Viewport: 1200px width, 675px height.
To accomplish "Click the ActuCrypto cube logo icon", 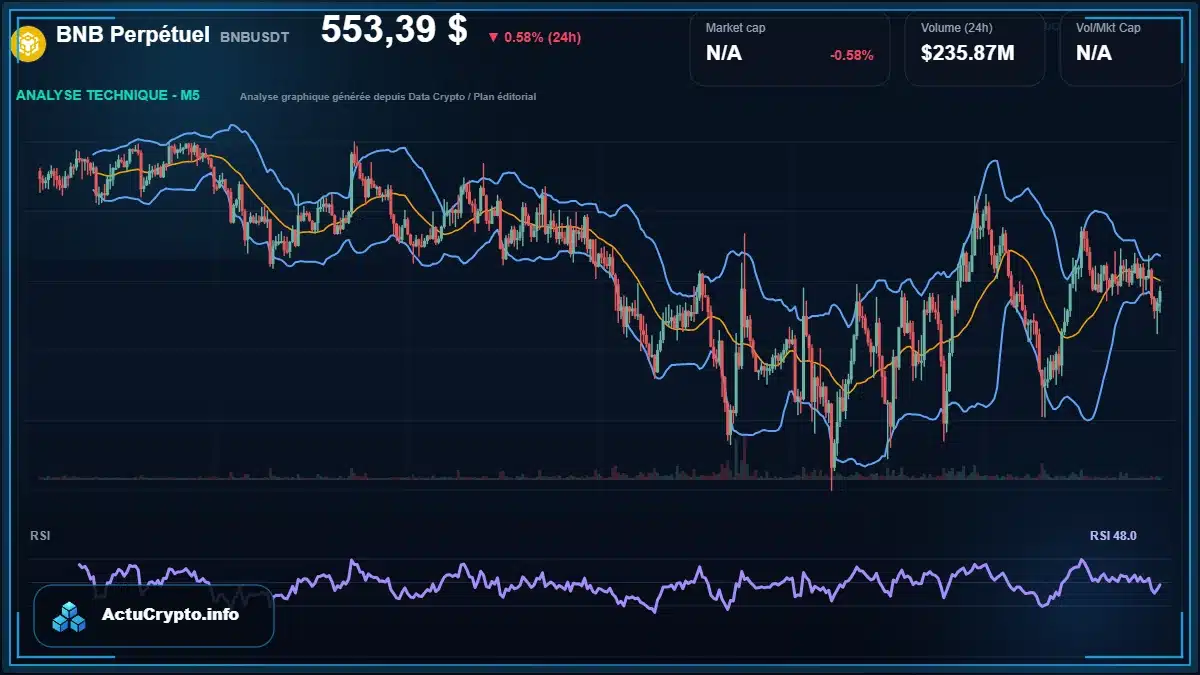I will coord(70,616).
